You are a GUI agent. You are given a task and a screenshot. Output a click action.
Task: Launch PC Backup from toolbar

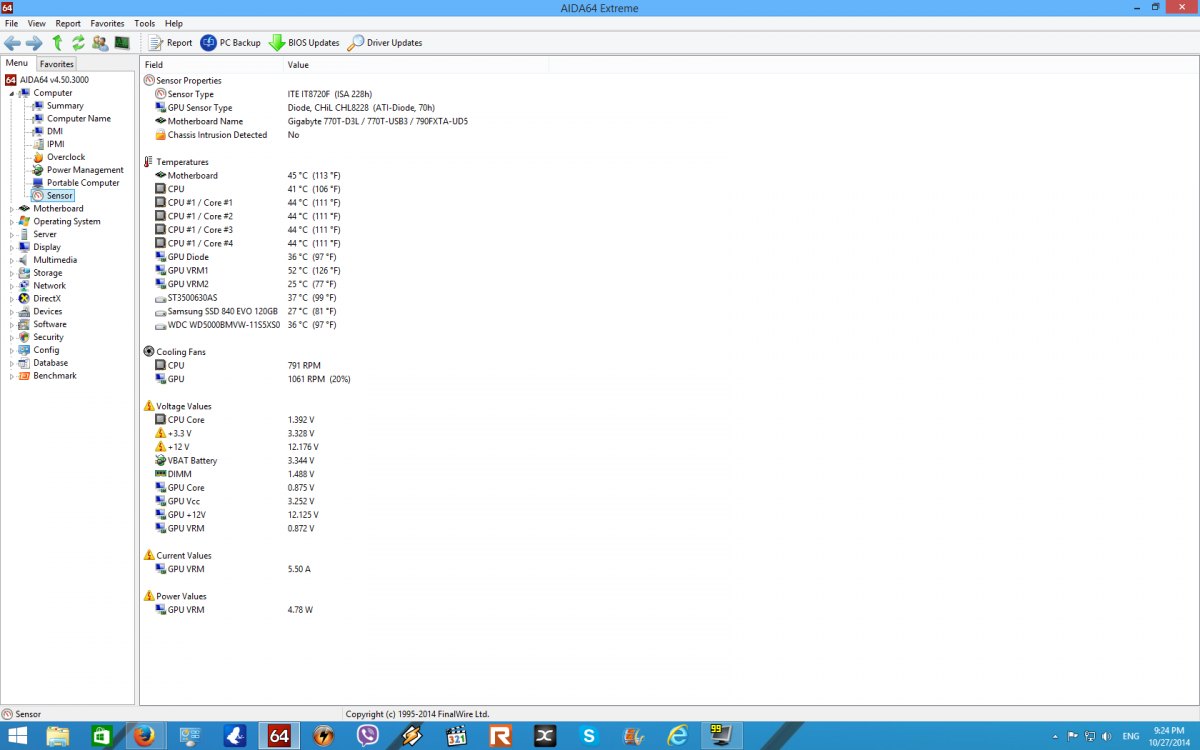[231, 43]
